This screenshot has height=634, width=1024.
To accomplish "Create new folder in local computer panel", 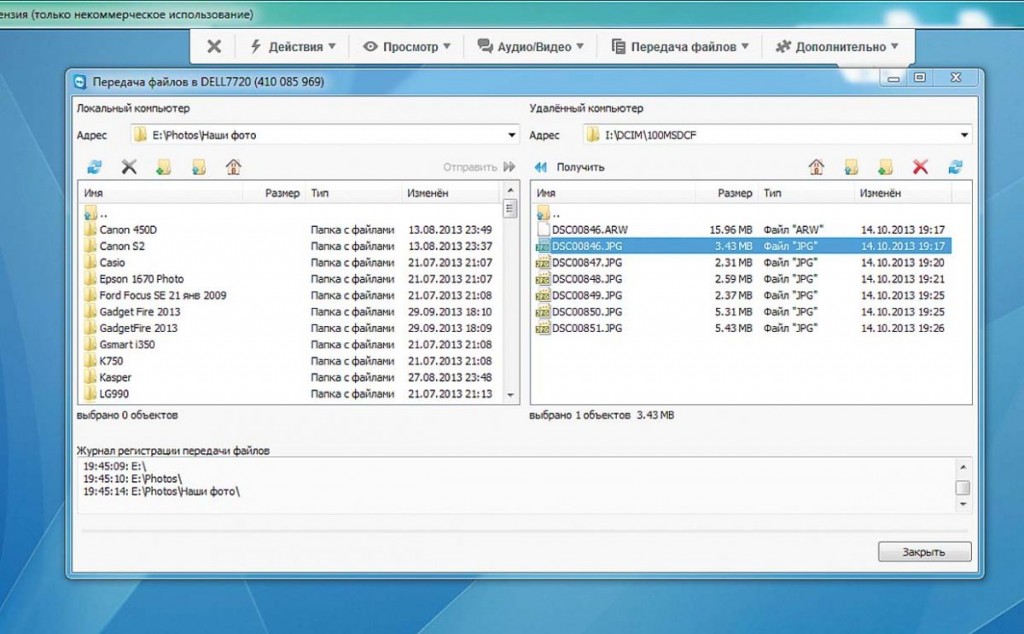I will (163, 167).
